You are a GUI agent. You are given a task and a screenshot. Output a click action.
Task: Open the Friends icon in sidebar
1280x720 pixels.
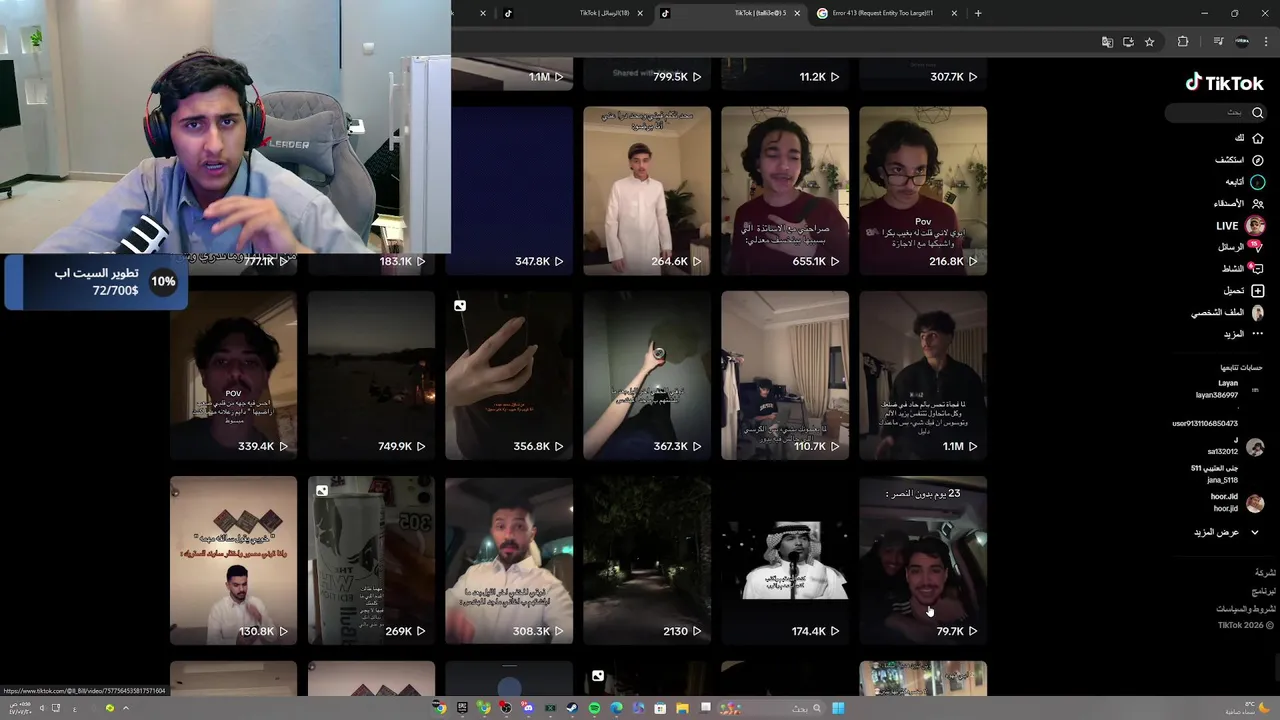click(1258, 203)
